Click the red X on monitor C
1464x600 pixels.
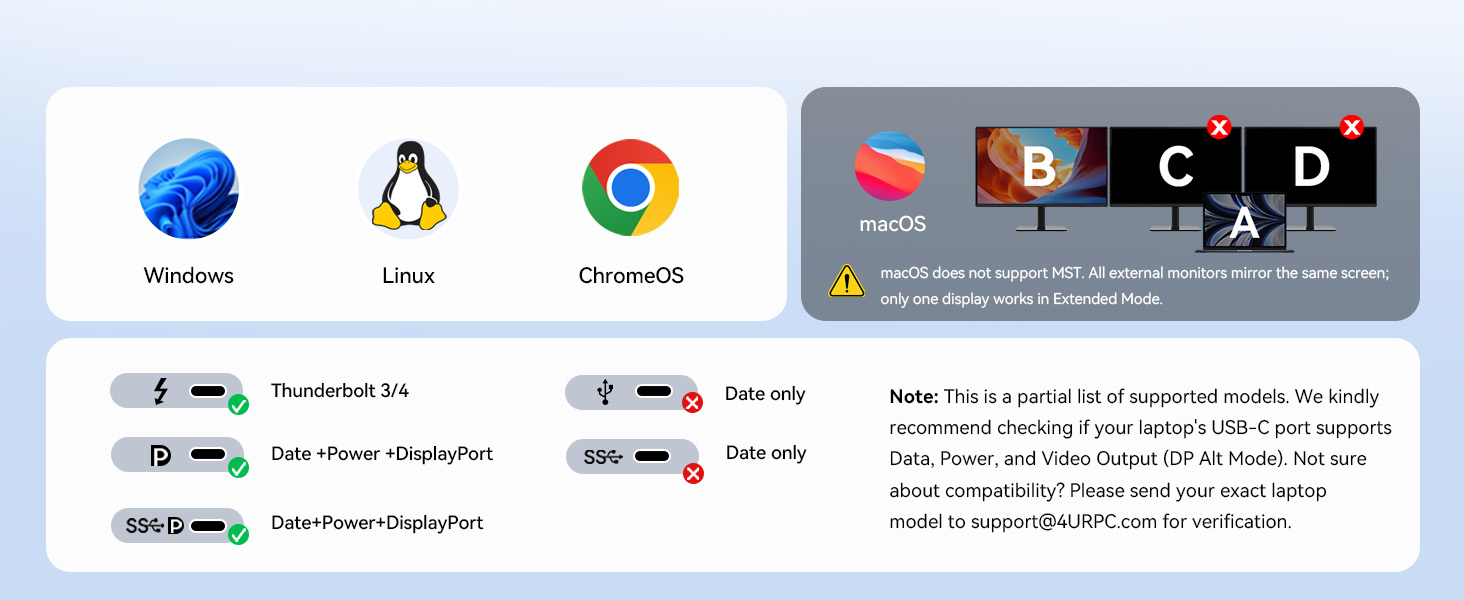pyautogui.click(x=1219, y=127)
